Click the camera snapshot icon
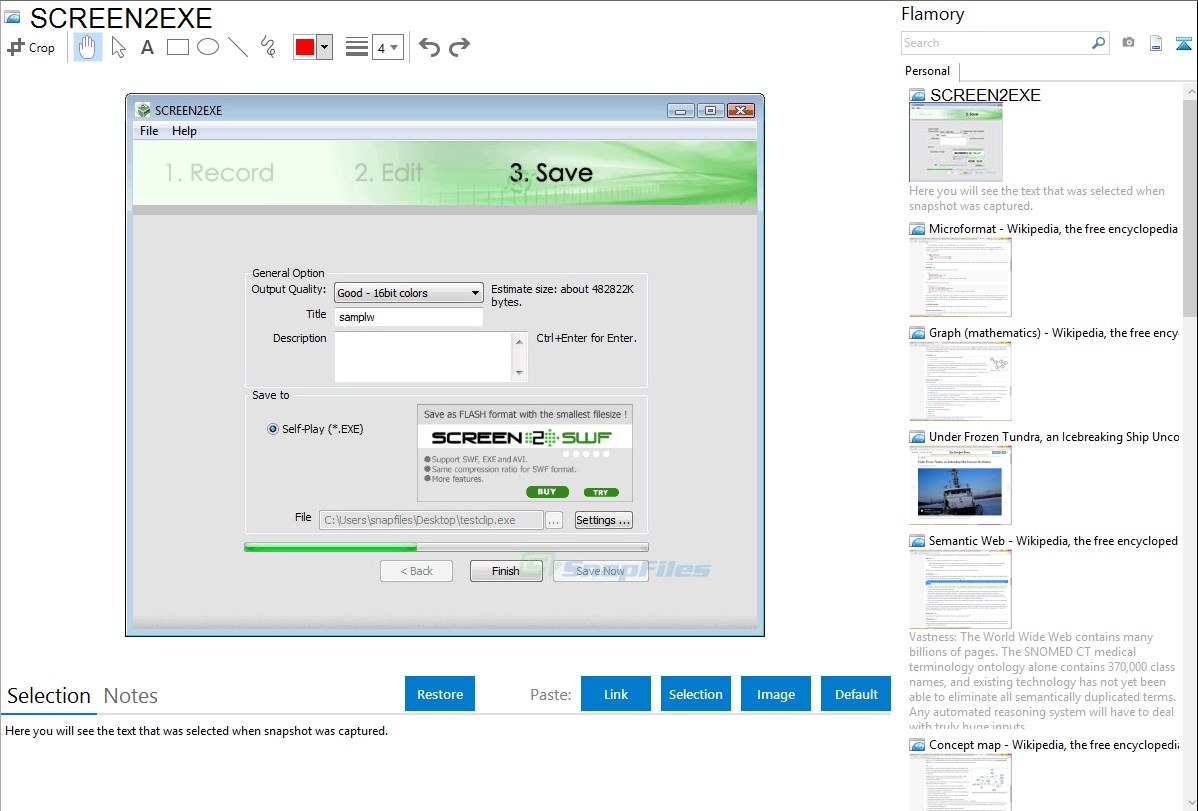The height and width of the screenshot is (811, 1198). tap(1128, 43)
